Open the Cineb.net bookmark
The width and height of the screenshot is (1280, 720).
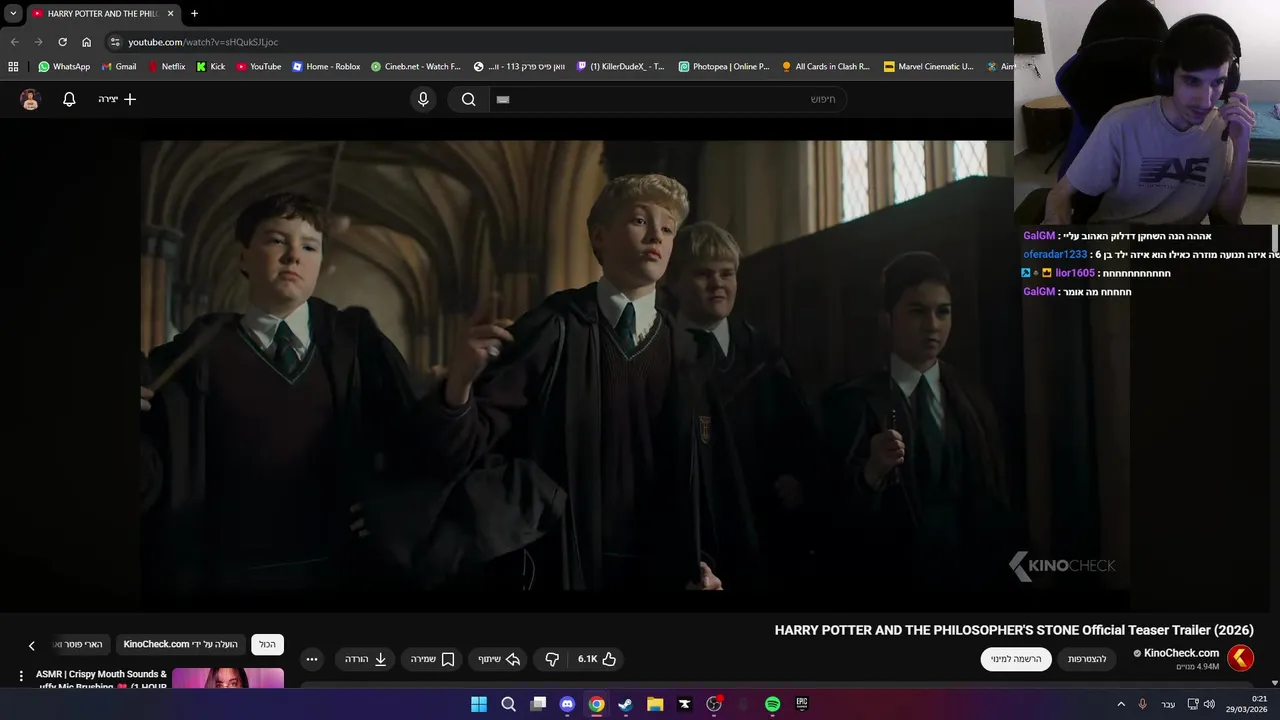(416, 67)
